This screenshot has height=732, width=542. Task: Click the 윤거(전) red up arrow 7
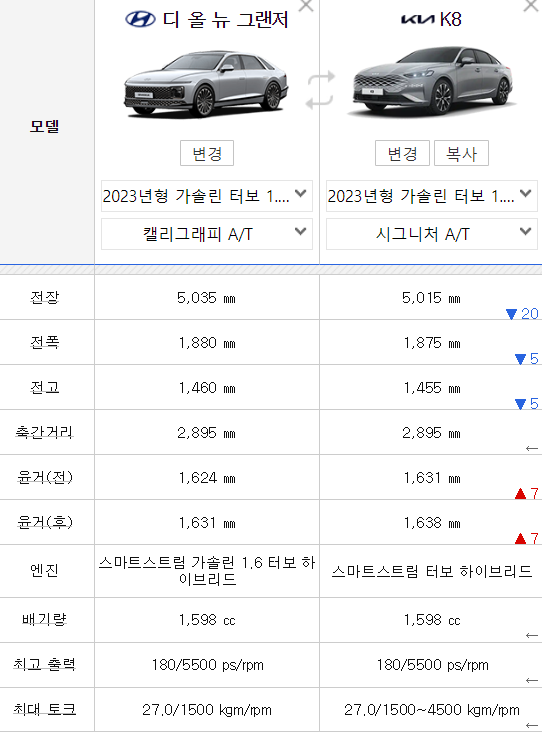(x=527, y=493)
